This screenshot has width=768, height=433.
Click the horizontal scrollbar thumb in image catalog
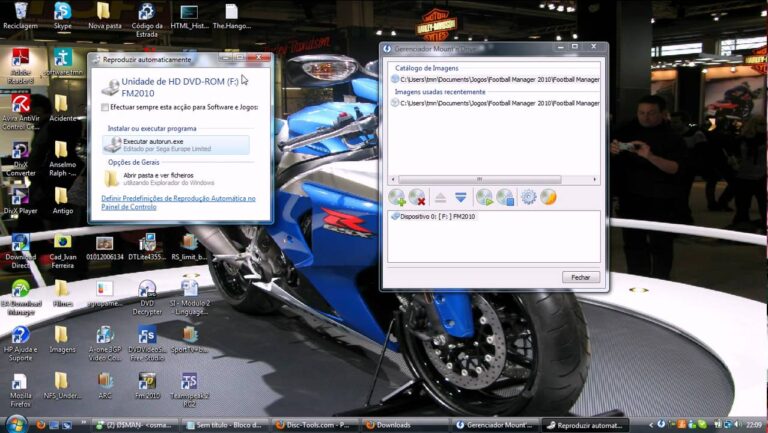tap(480, 179)
